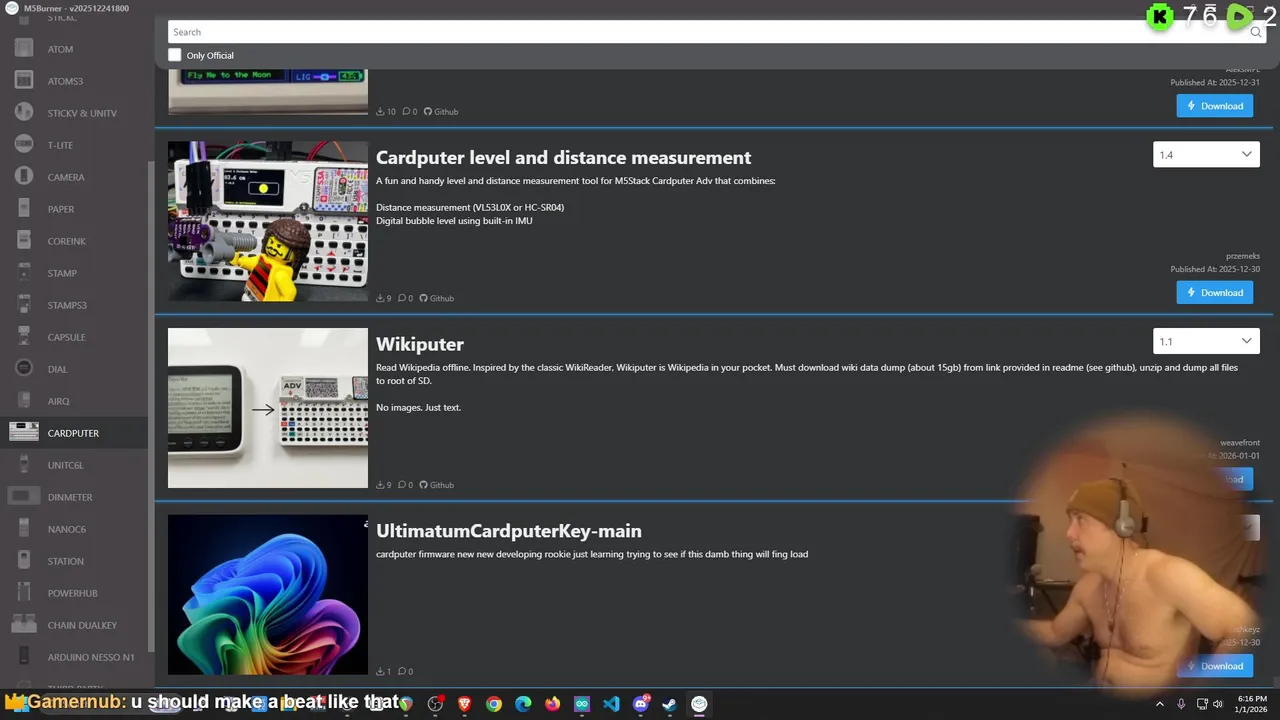Image resolution: width=1280 pixels, height=720 pixels.
Task: Open Github link of the topmost card
Action: tap(441, 111)
